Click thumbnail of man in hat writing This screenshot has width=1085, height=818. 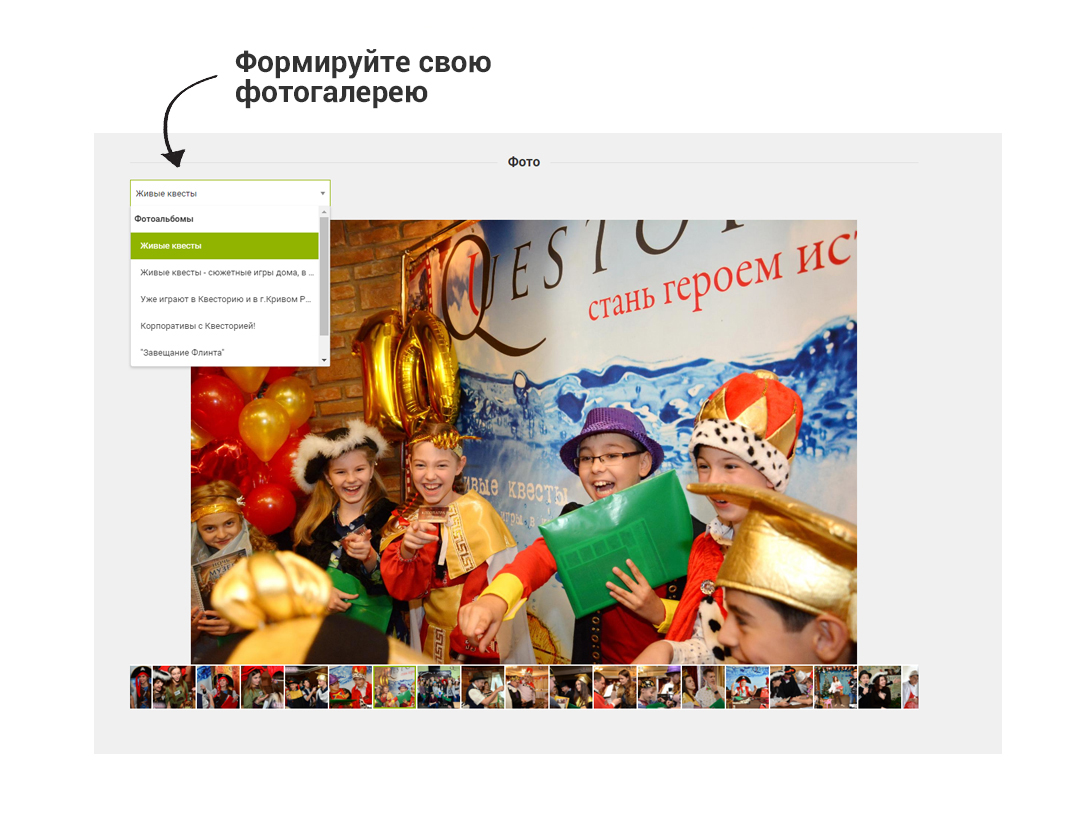(482, 688)
